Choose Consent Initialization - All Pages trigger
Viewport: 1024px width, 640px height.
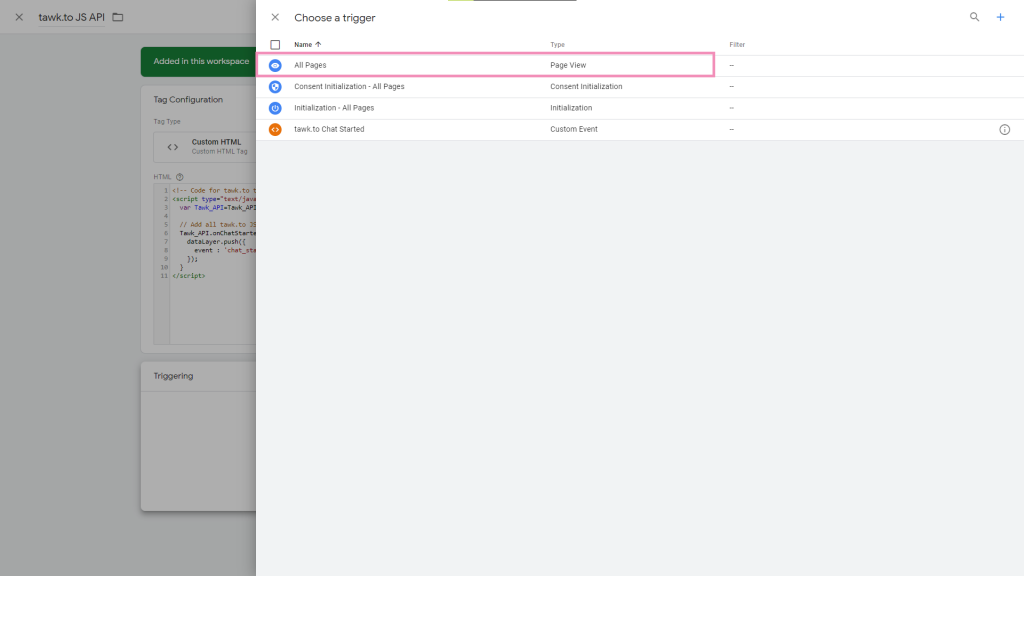349,86
